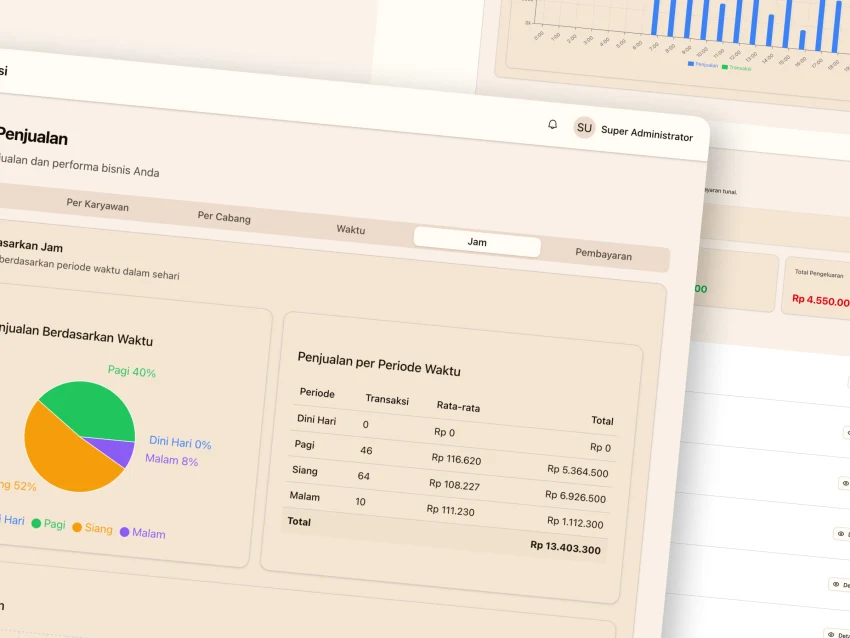This screenshot has width=850, height=638.
Task: Toggle the Siang legend item
Action: pos(92,528)
